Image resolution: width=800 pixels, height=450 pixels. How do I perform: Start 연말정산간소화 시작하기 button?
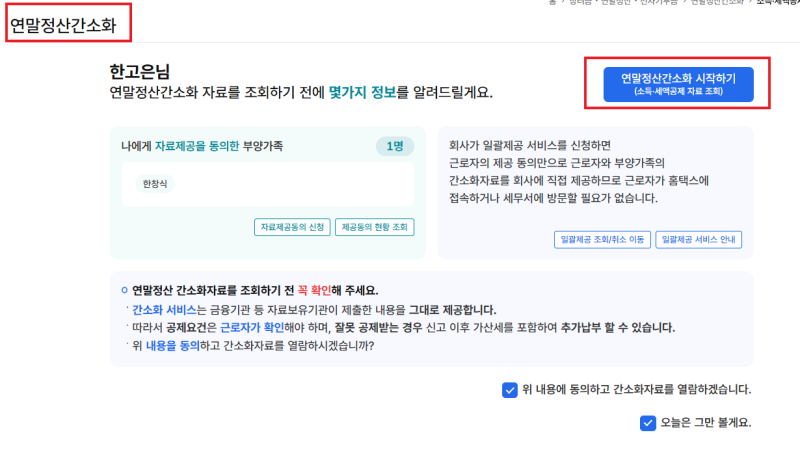678,84
